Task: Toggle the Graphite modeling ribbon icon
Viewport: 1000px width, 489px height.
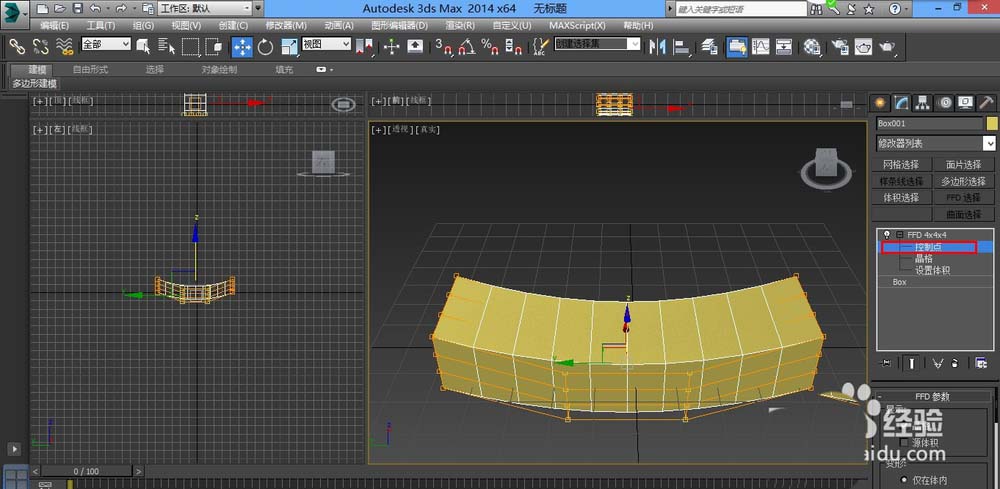Action: (737, 46)
